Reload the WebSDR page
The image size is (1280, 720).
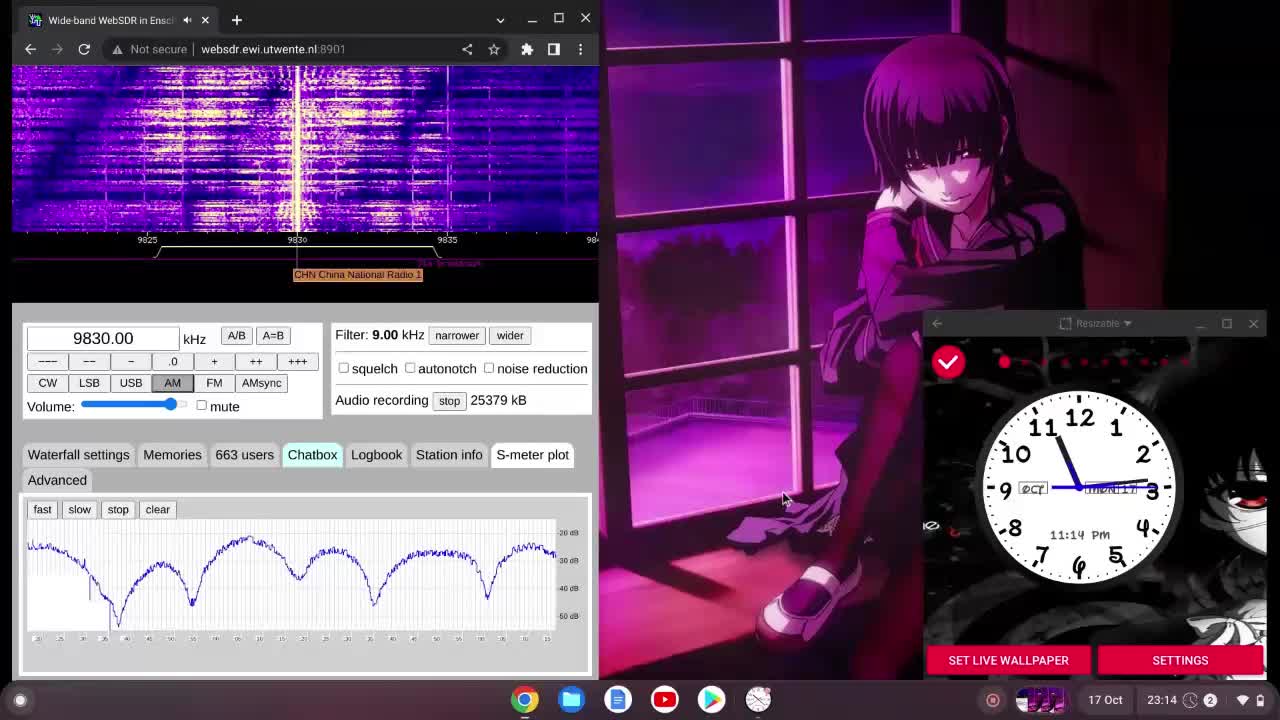[84, 49]
